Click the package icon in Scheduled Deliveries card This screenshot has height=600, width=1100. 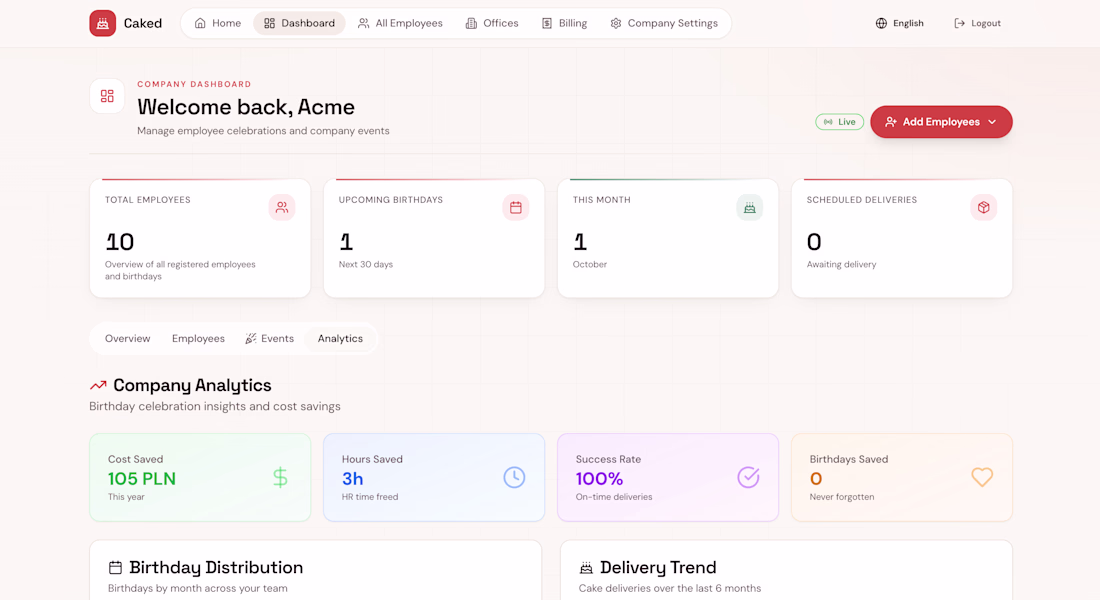[x=984, y=208]
